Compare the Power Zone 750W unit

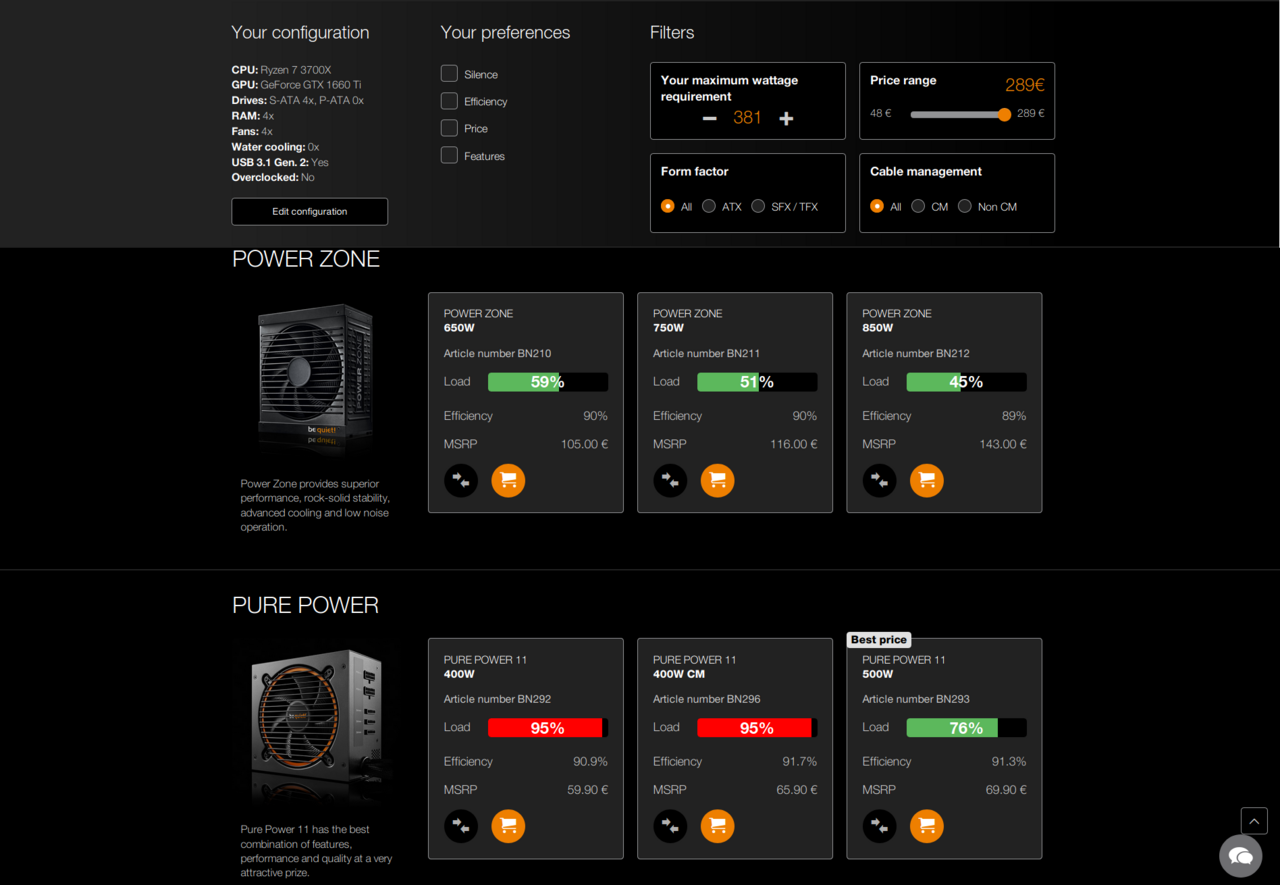pyautogui.click(x=670, y=480)
